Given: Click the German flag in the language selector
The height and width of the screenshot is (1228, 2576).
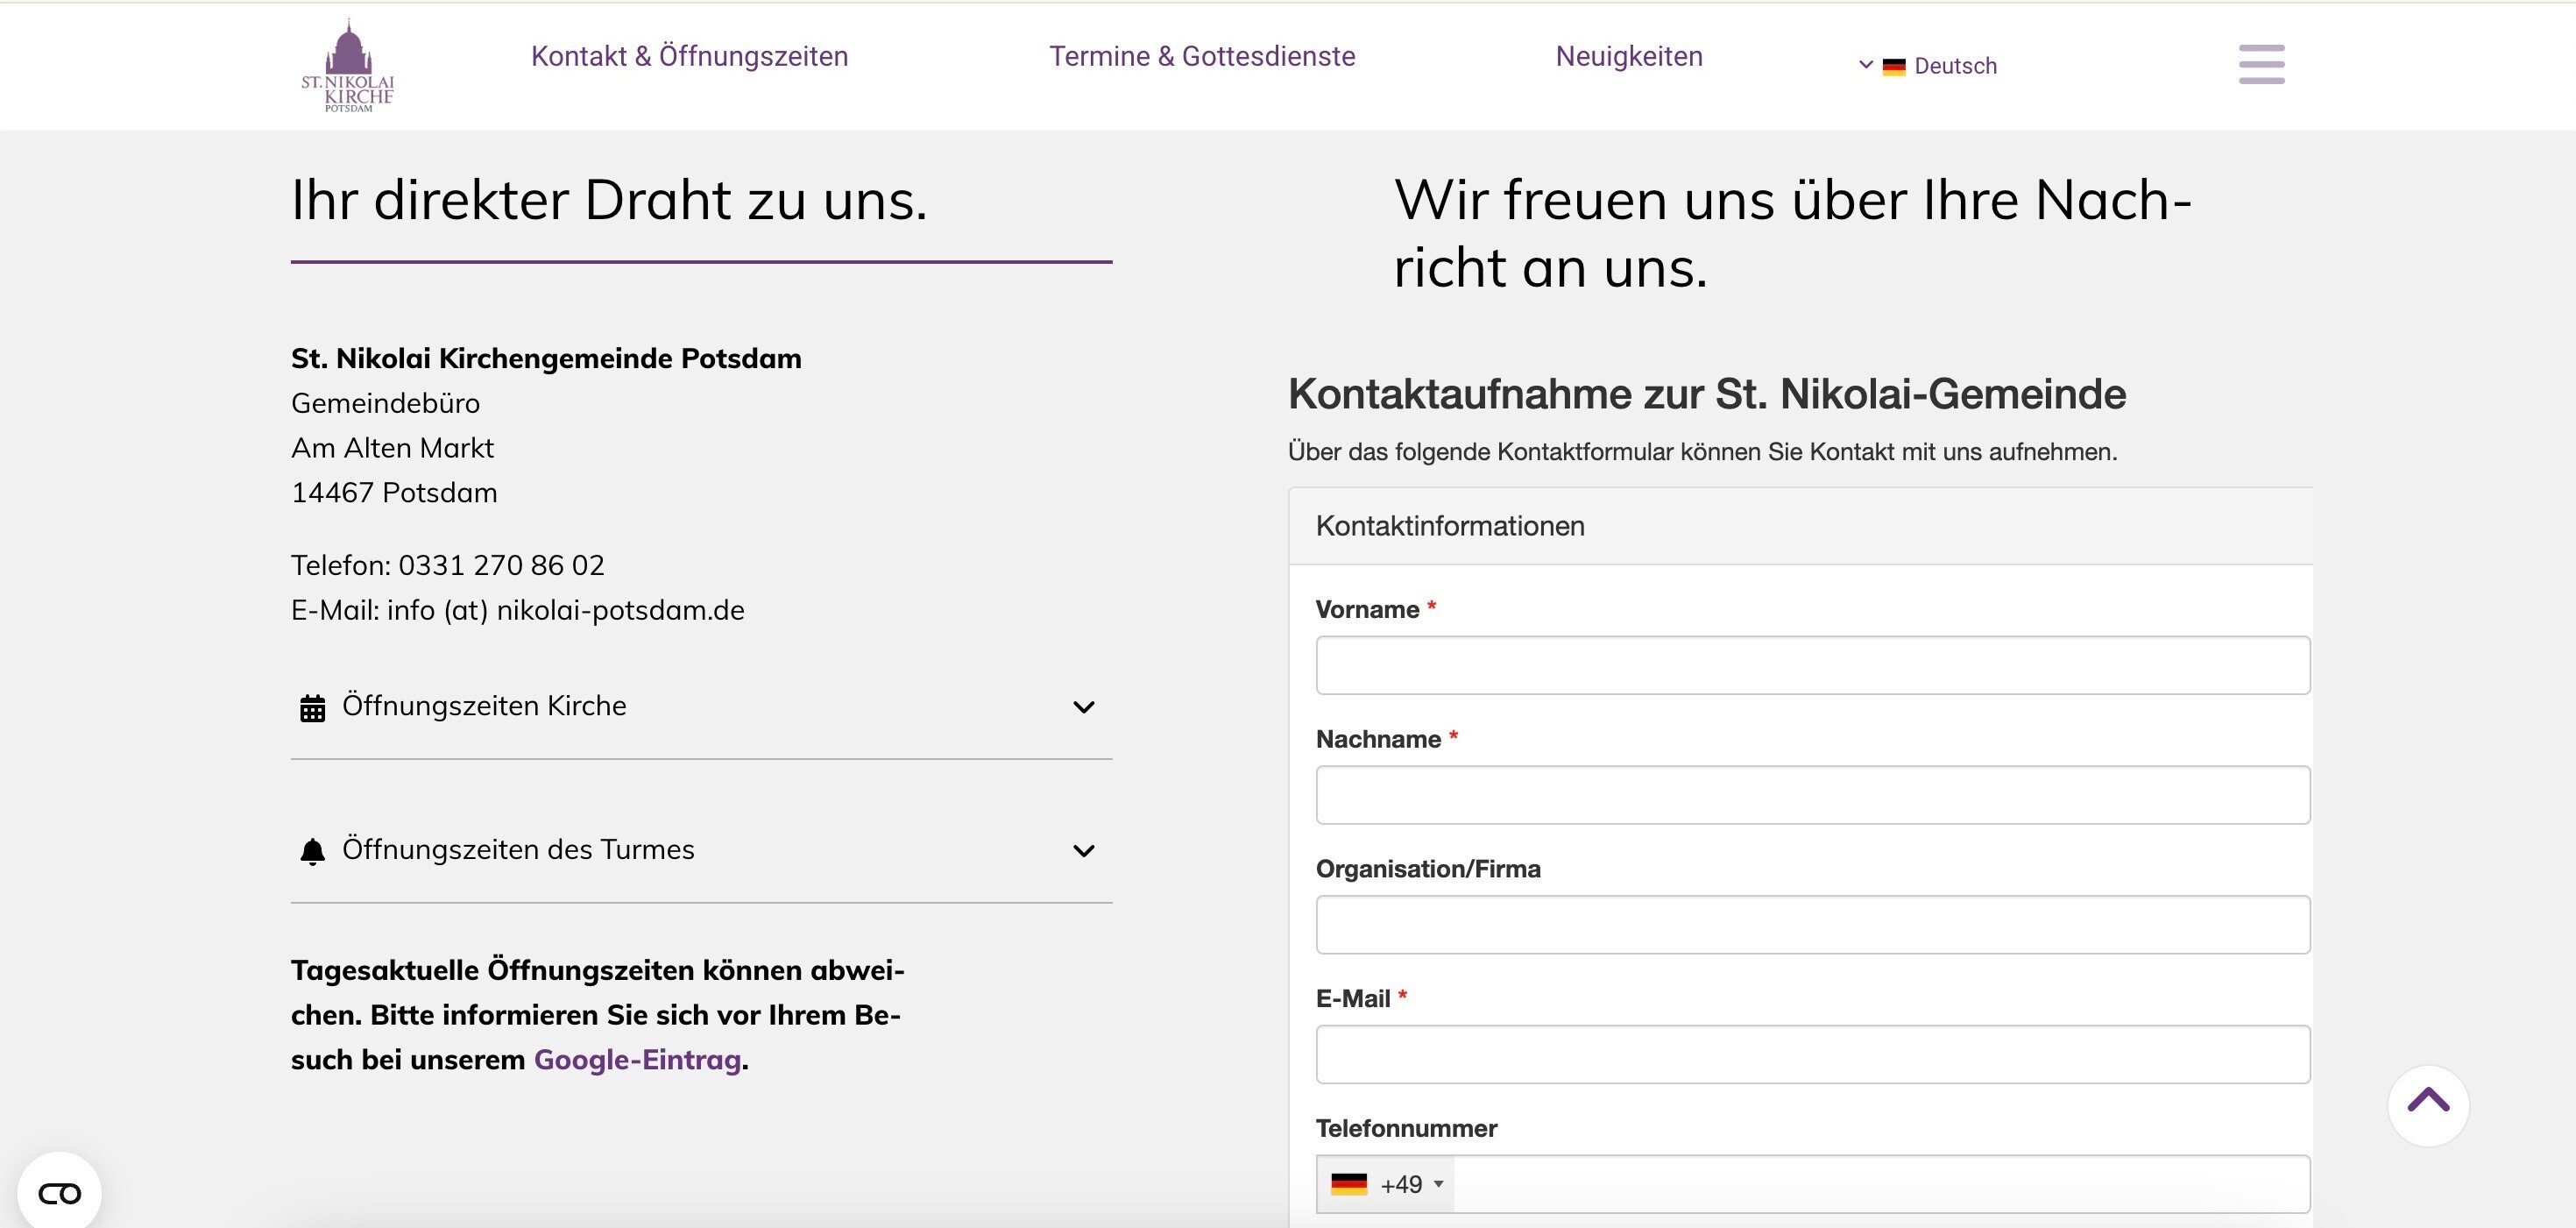Looking at the screenshot, I should pyautogui.click(x=1894, y=67).
